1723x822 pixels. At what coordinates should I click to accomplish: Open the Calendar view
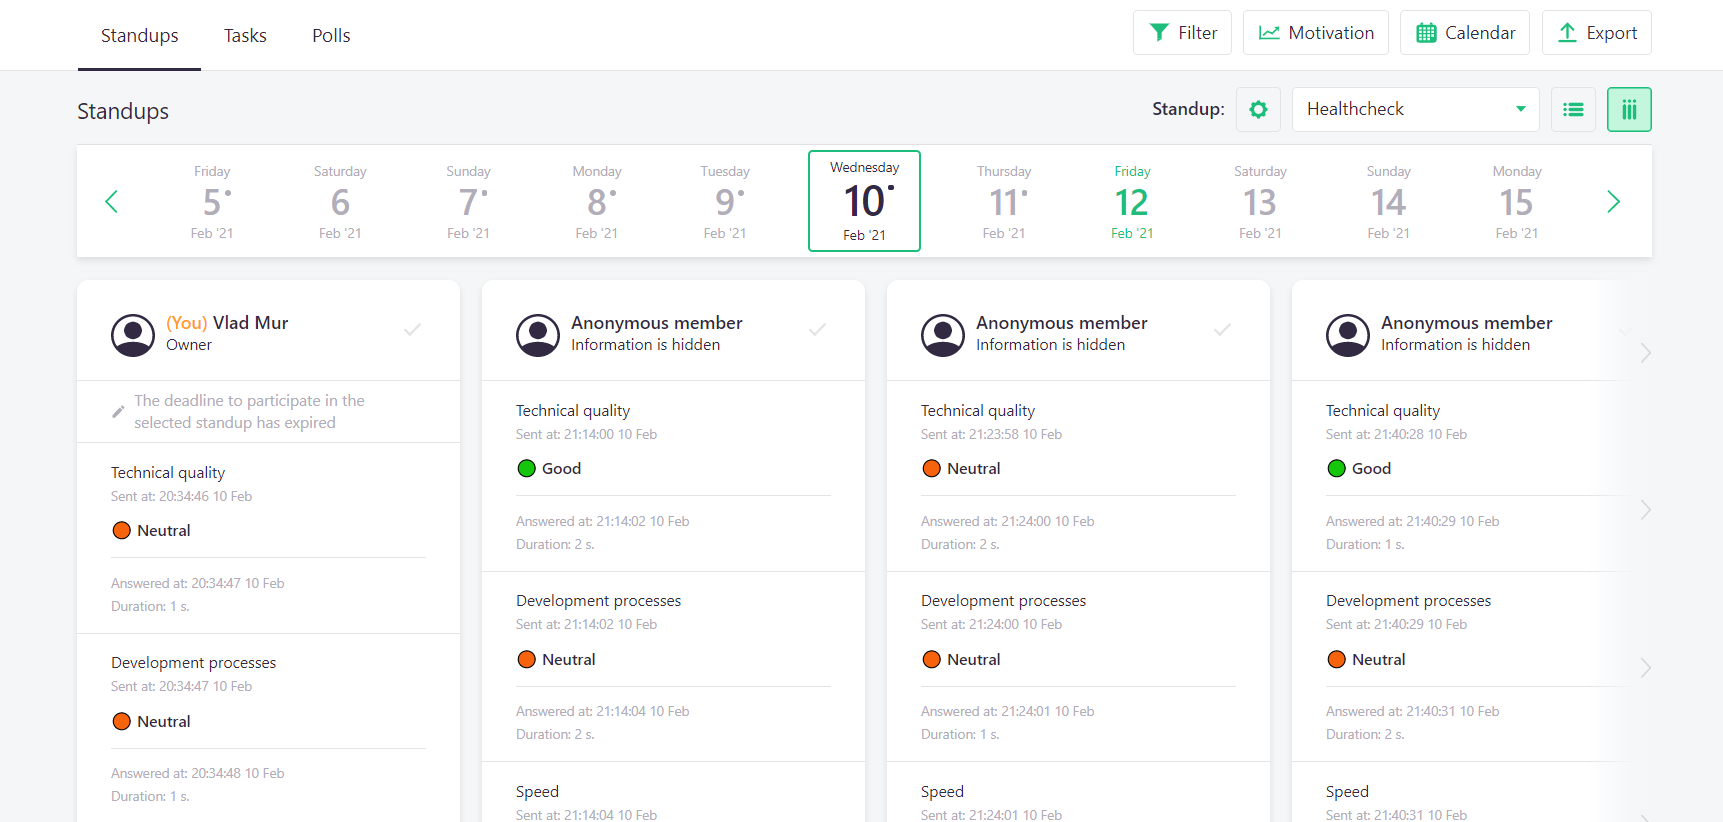(1464, 33)
